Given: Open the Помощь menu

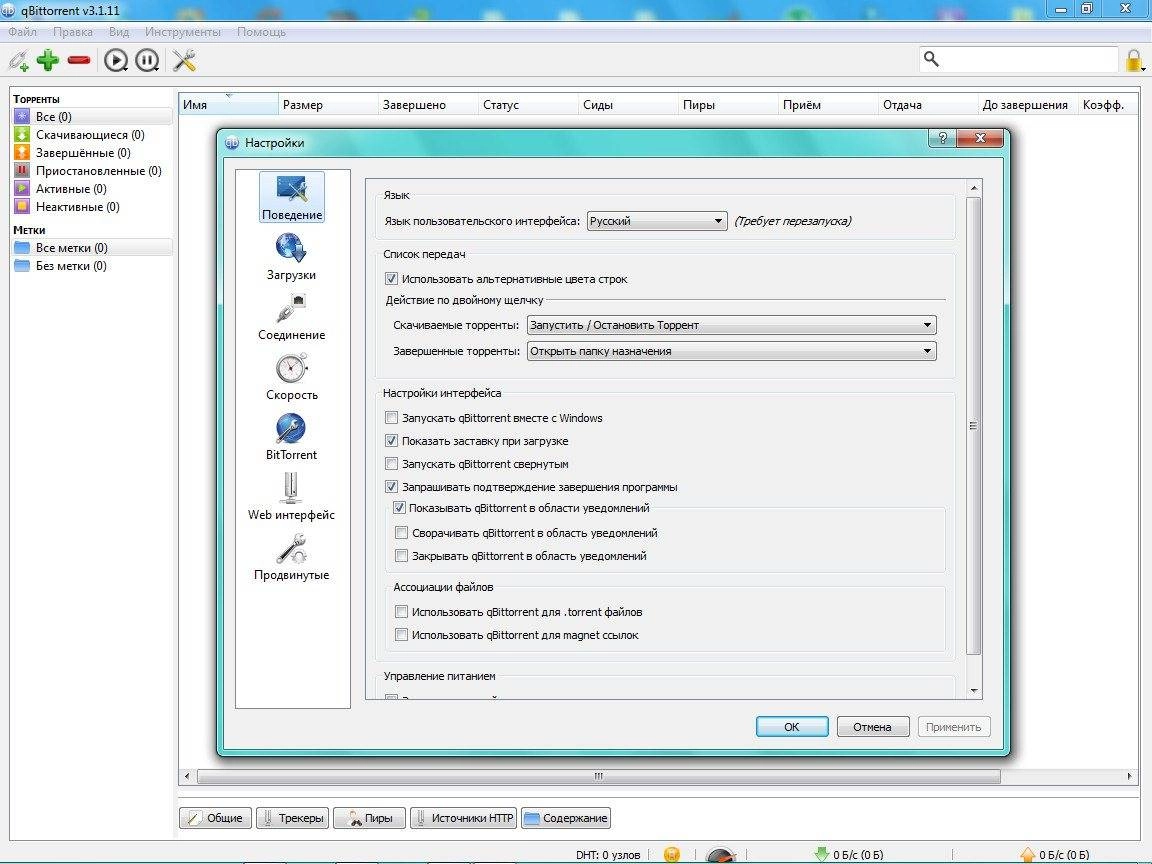Looking at the screenshot, I should pyautogui.click(x=261, y=32).
